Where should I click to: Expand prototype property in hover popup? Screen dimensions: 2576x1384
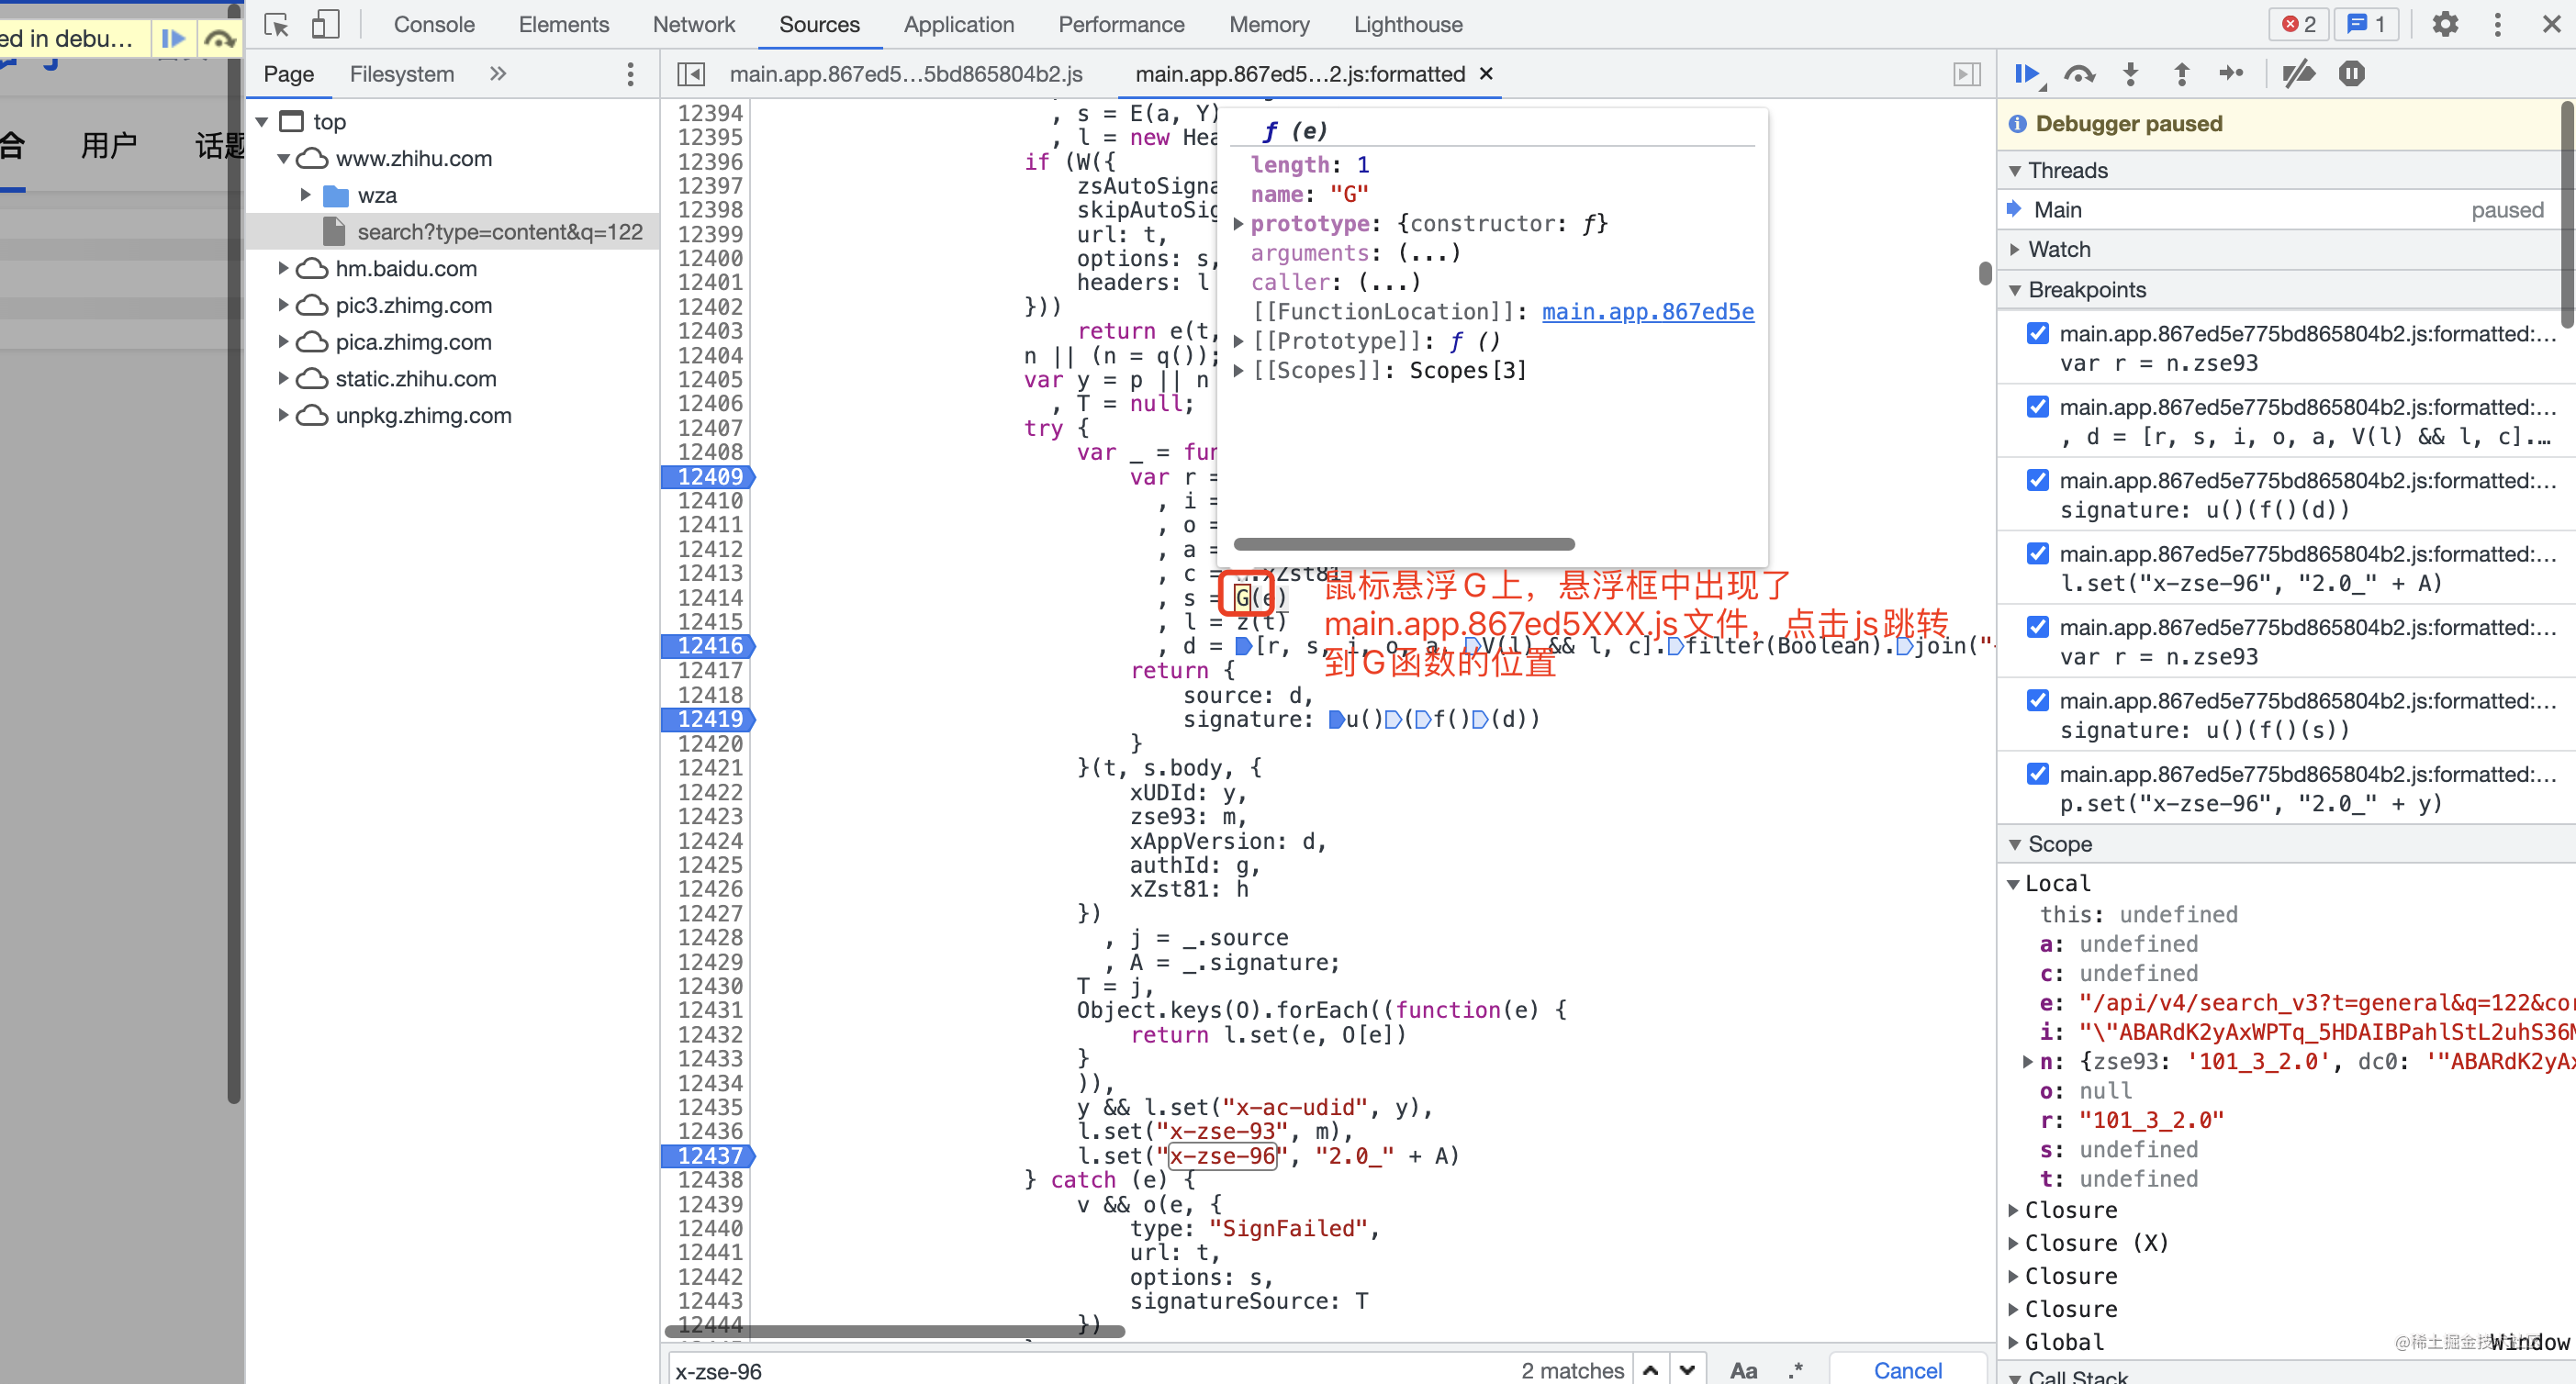(x=1238, y=224)
